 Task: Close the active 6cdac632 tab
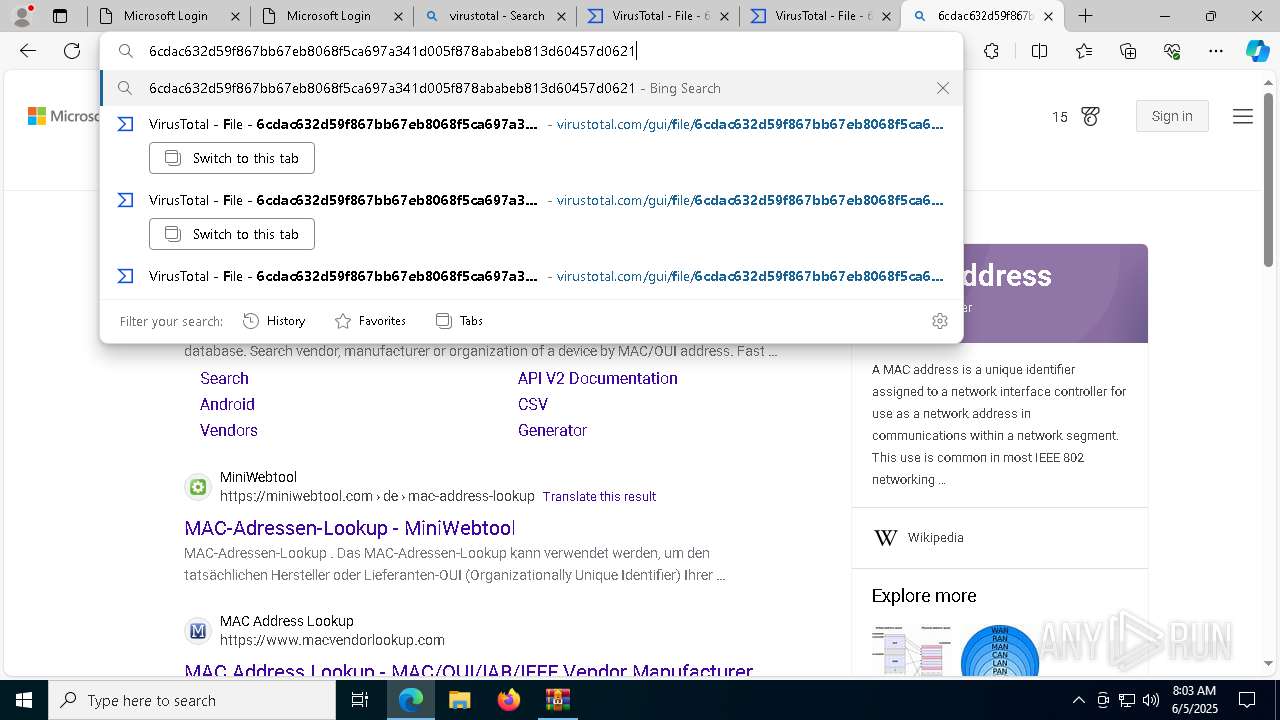pyautogui.click(x=1048, y=16)
